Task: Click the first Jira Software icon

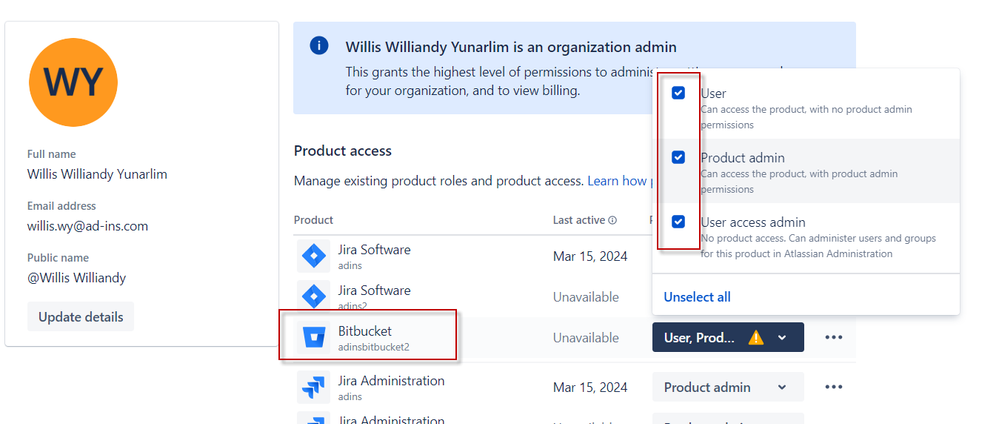Action: (313, 256)
